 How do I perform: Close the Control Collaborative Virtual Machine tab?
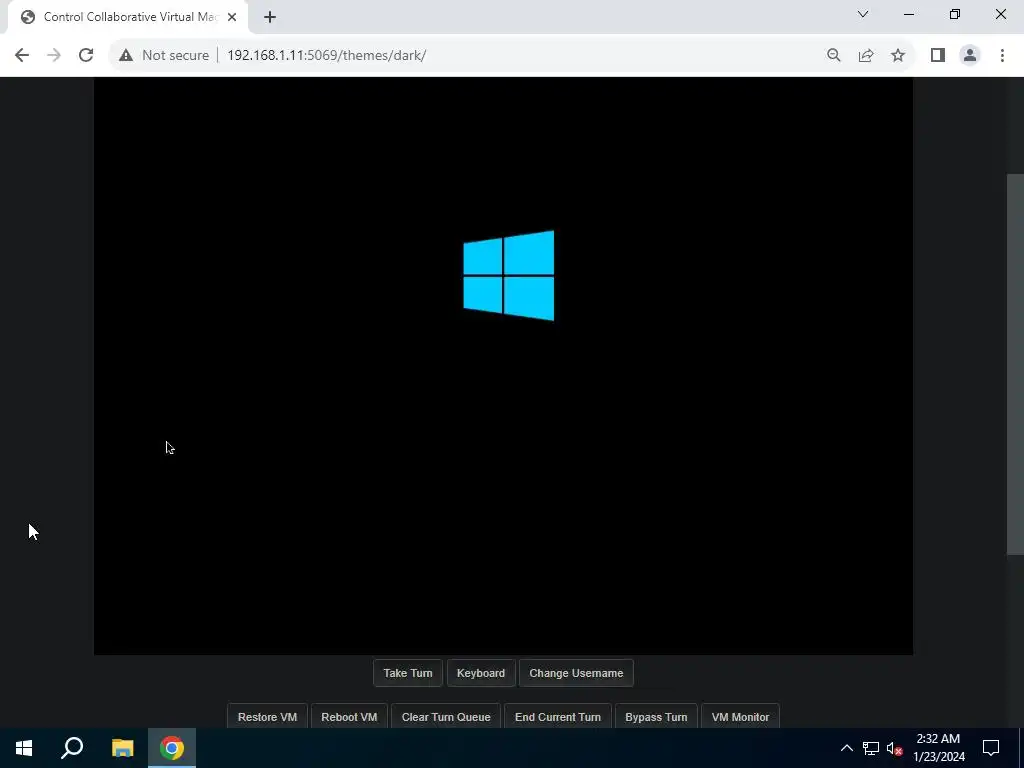coord(232,17)
